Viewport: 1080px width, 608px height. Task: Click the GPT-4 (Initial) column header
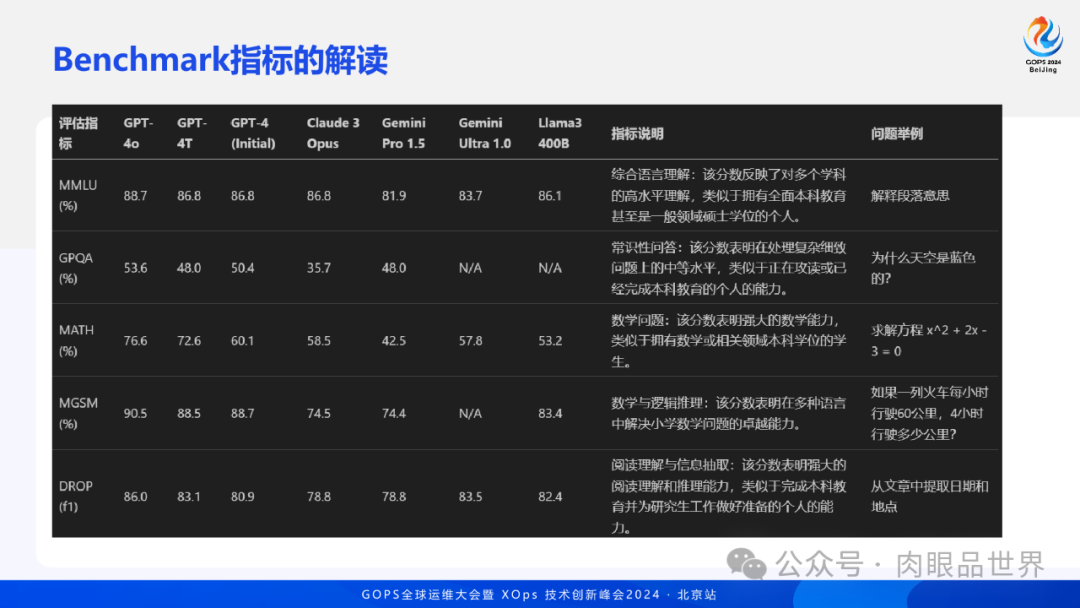click(x=253, y=133)
